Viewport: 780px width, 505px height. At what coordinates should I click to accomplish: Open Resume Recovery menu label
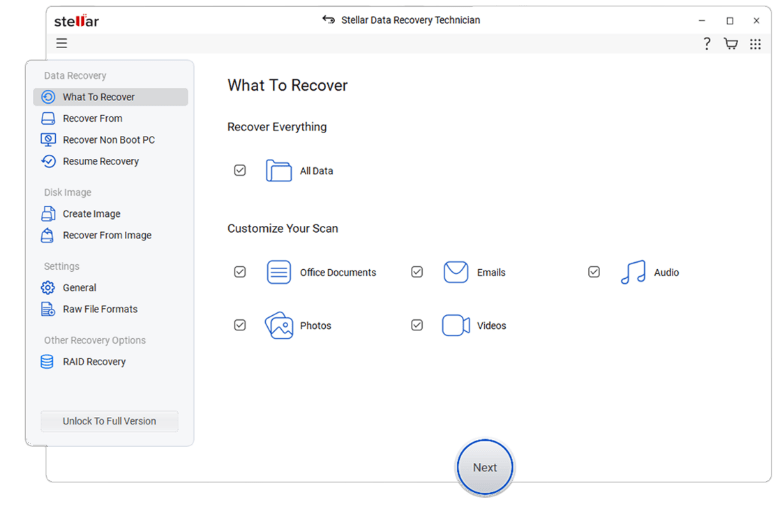coord(101,161)
